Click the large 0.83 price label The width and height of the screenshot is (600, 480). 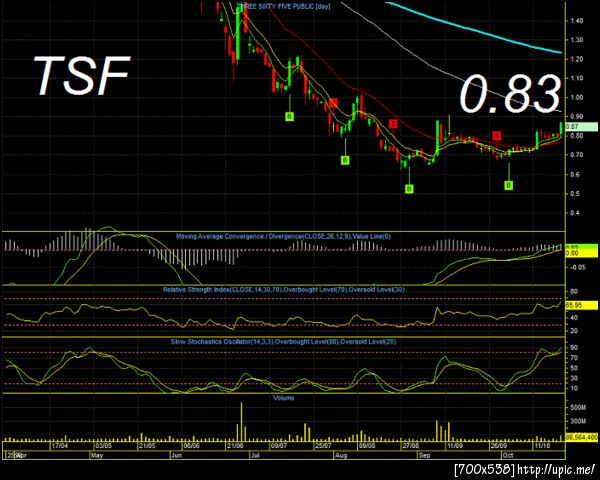pos(510,94)
